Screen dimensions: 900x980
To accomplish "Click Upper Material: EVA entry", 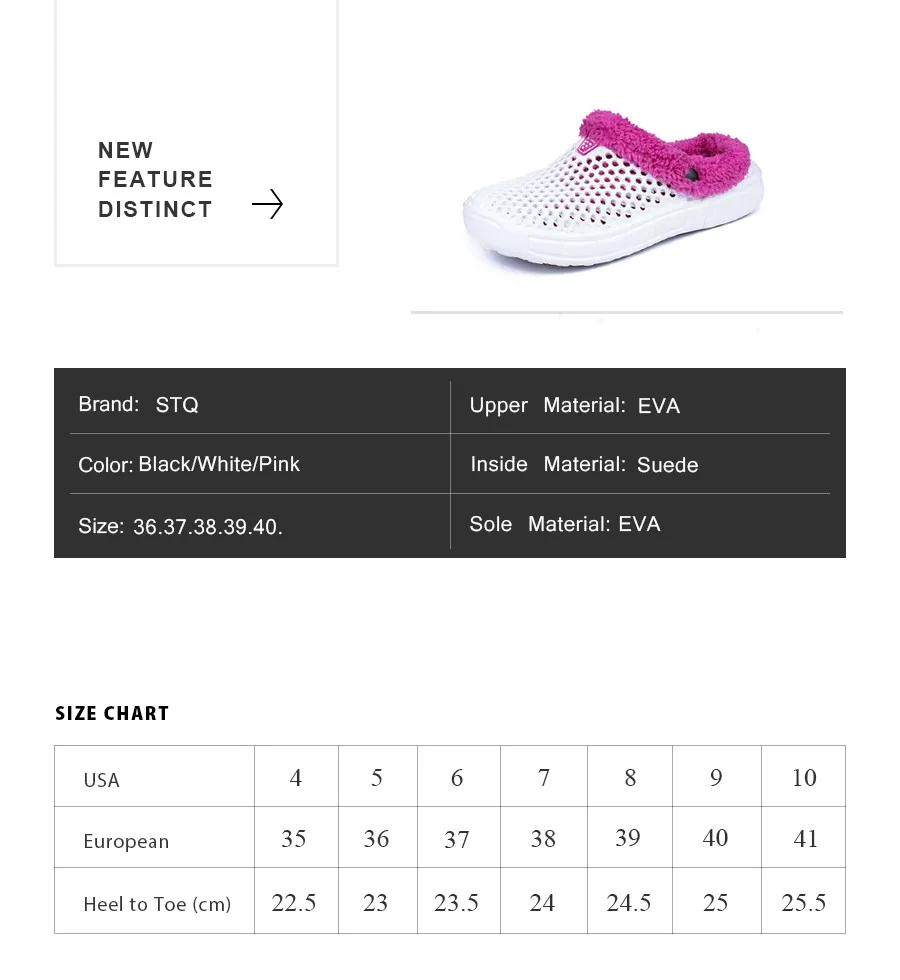I will [574, 405].
